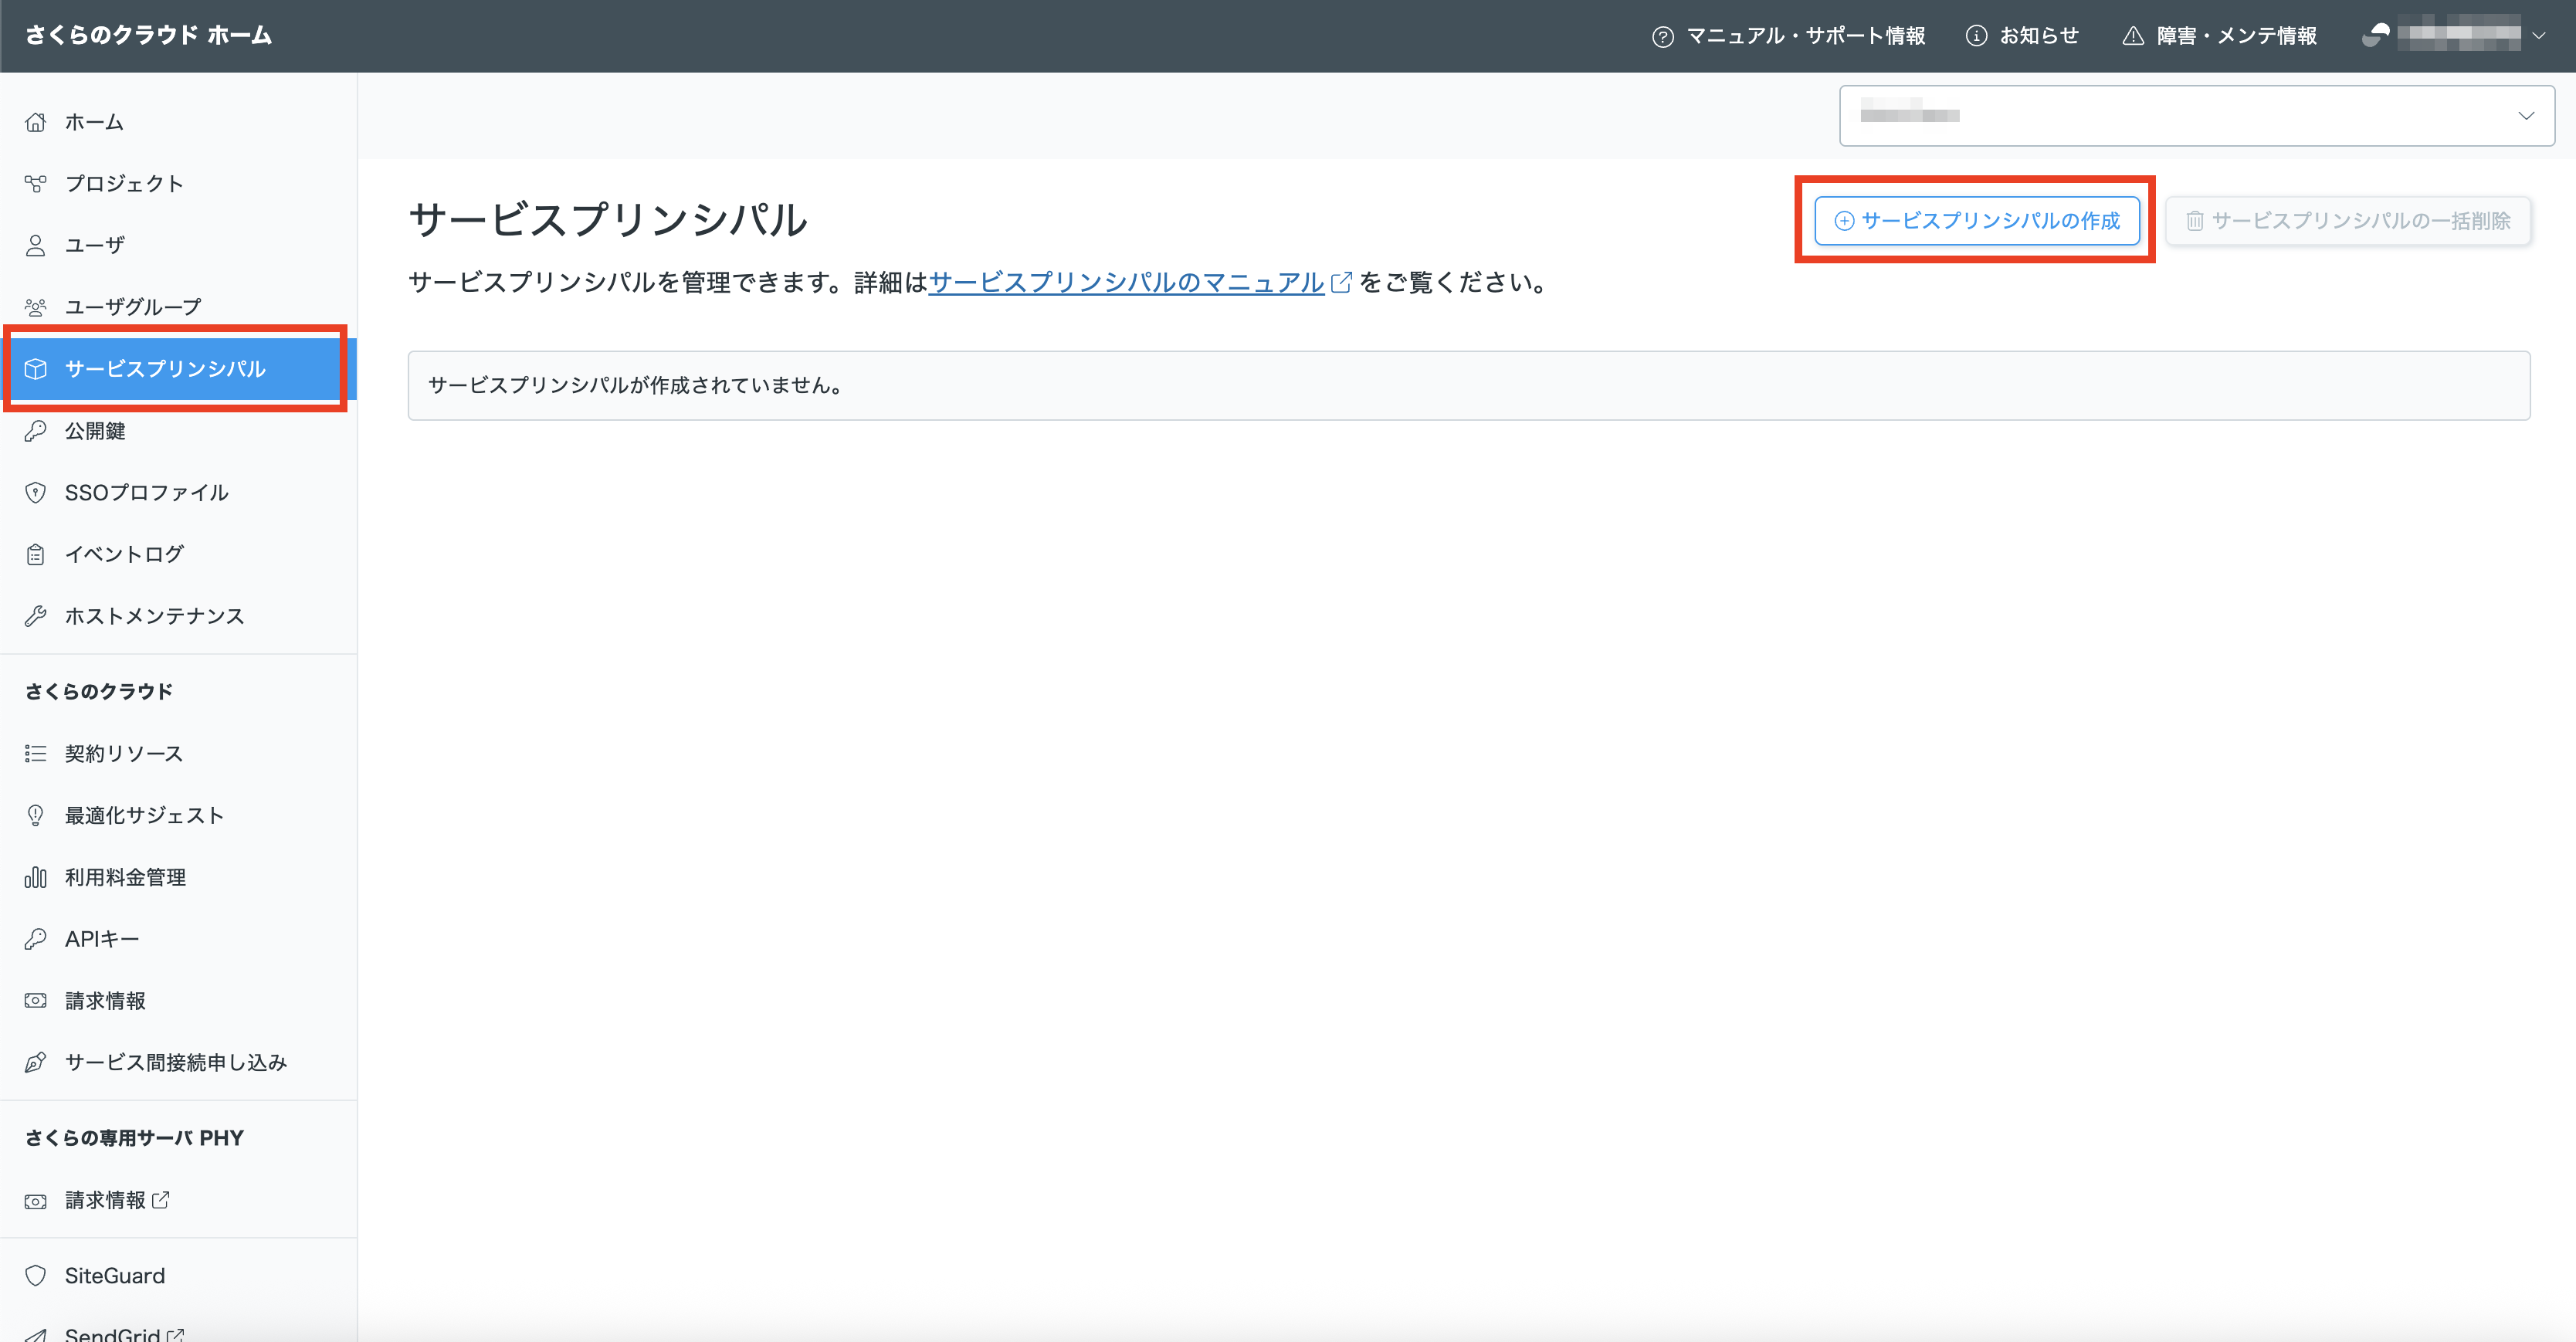Viewport: 2576px width, 1342px height.
Task: Open the project selector dropdown
Action: (2196, 116)
